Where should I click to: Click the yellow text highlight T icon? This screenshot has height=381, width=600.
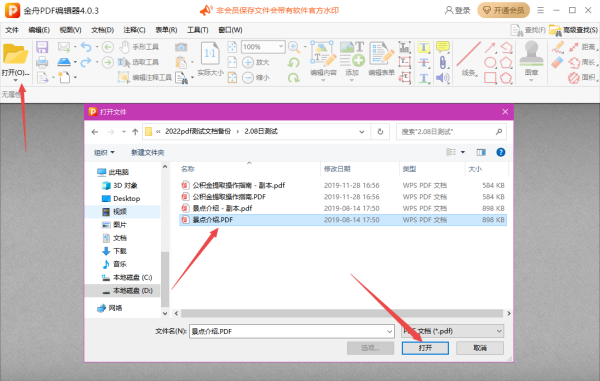(x=423, y=47)
